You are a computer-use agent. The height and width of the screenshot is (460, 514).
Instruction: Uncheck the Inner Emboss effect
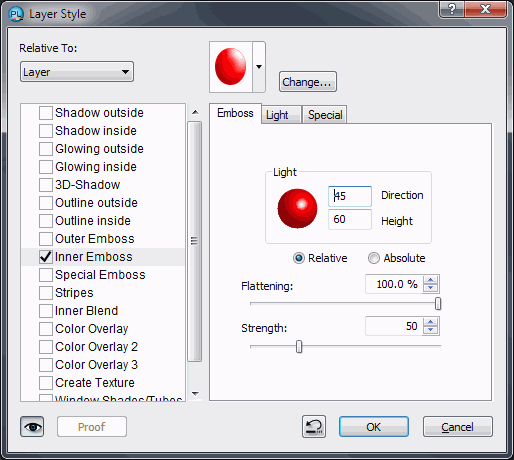tap(46, 257)
